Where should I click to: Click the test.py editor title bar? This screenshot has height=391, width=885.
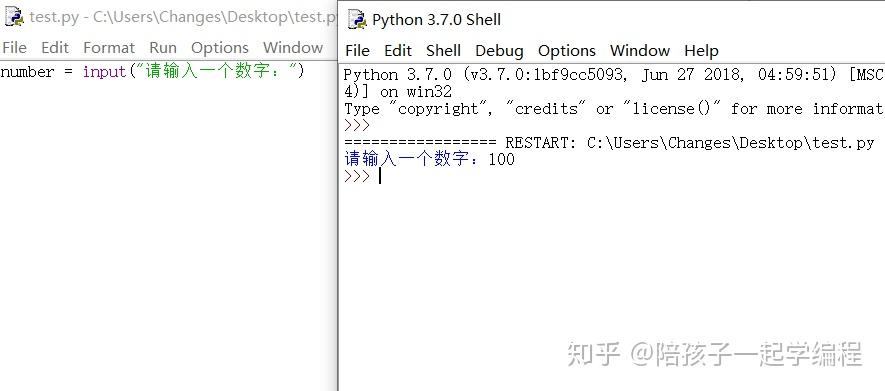tap(169, 16)
